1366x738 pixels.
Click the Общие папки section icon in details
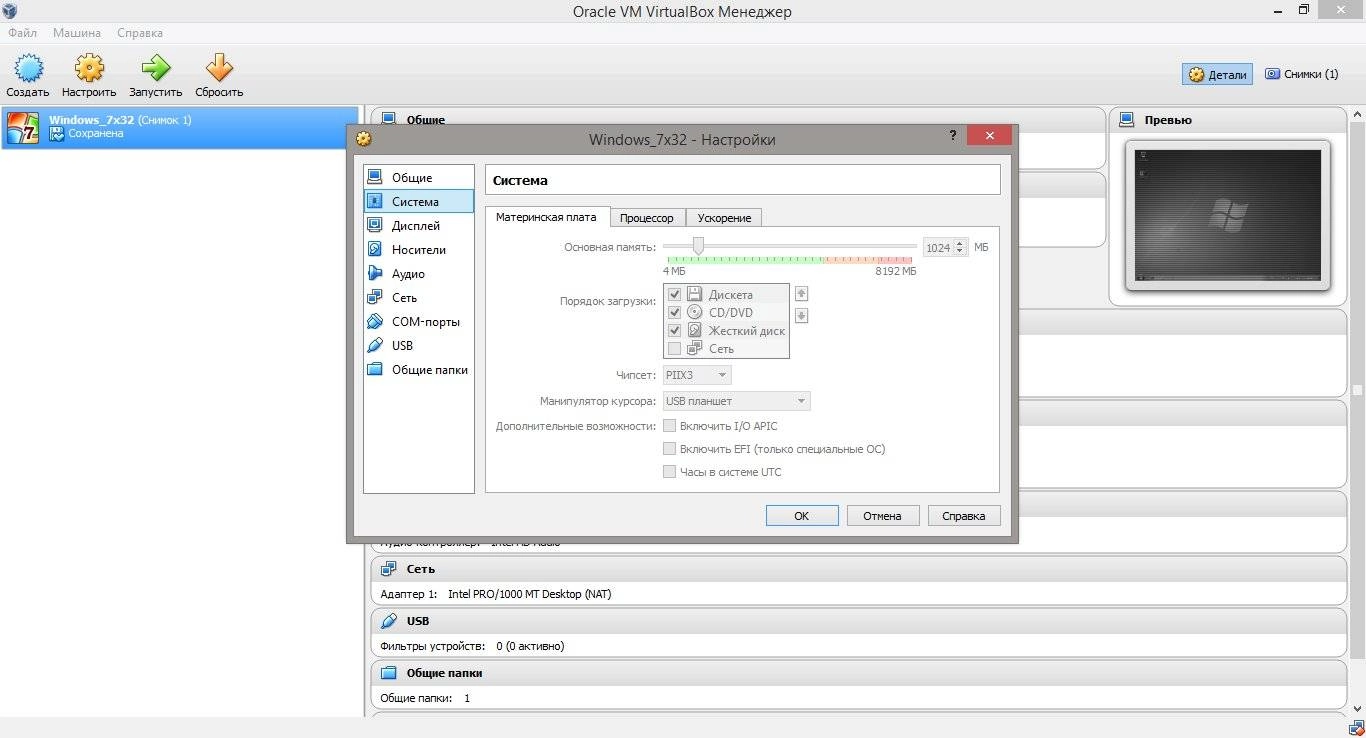pyautogui.click(x=388, y=672)
